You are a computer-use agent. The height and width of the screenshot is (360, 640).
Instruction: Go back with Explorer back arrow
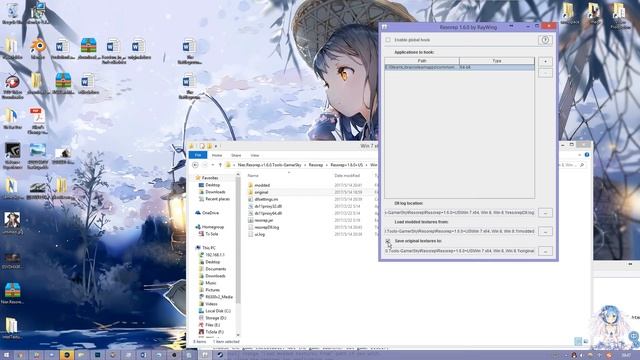click(195, 165)
